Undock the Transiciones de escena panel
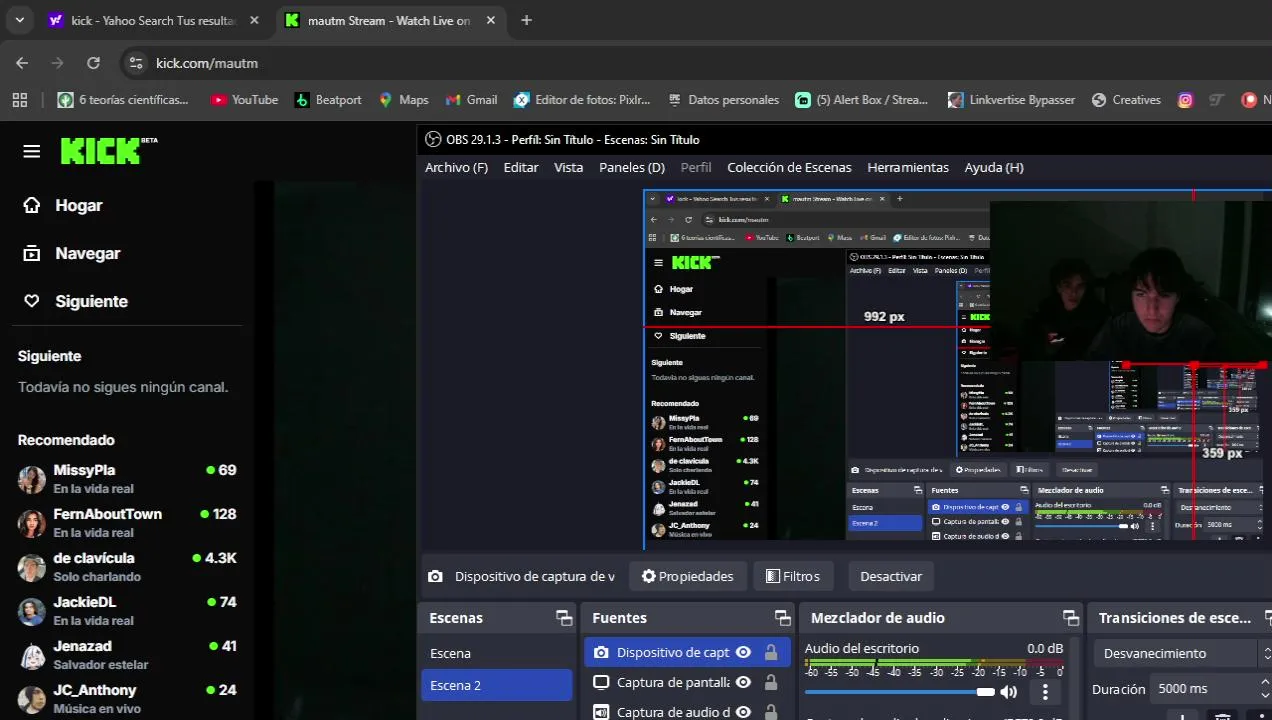 pos(1266,618)
